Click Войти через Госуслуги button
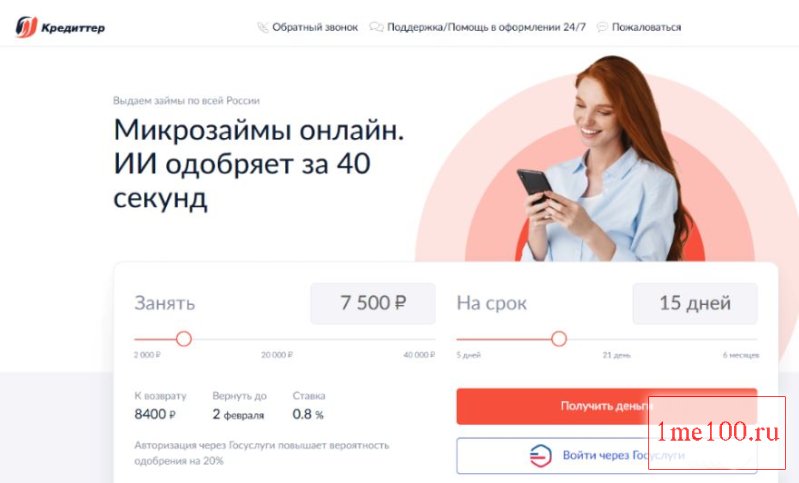Viewport: 799px width, 483px height. (x=606, y=455)
